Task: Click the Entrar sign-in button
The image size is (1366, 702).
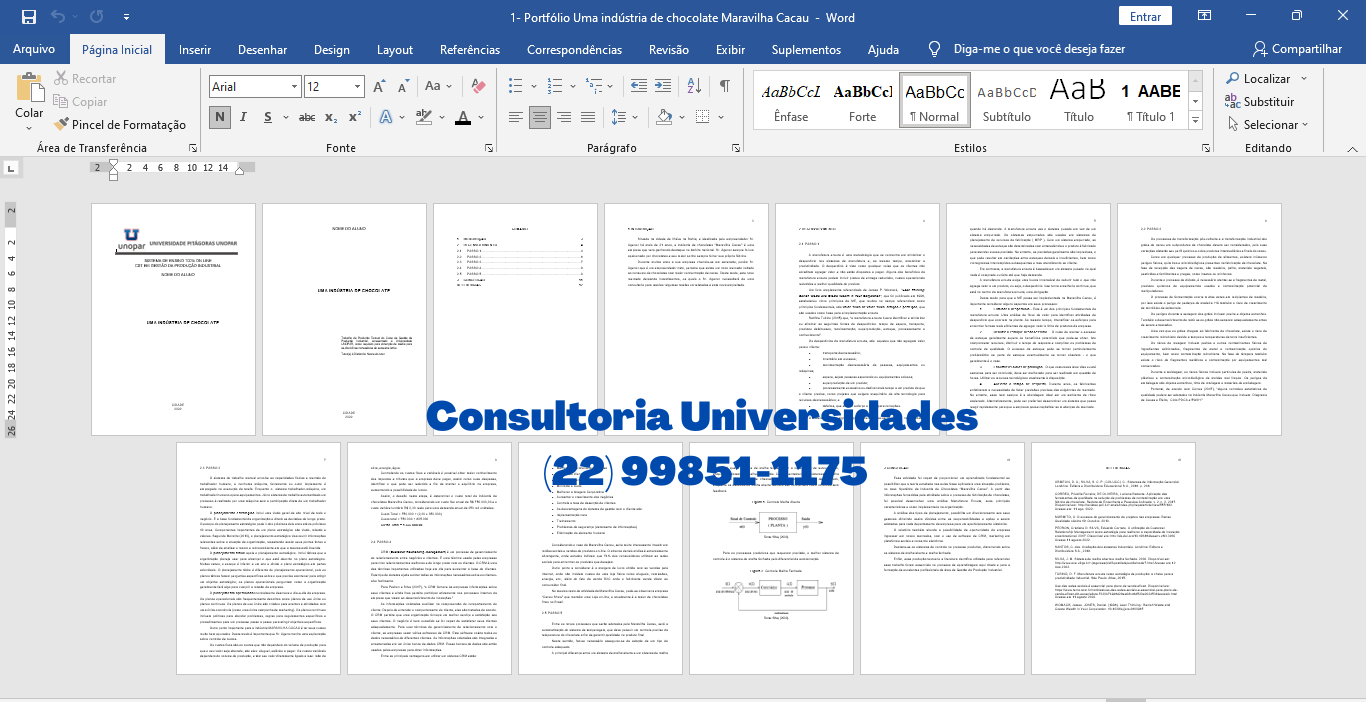Action: pyautogui.click(x=1145, y=17)
